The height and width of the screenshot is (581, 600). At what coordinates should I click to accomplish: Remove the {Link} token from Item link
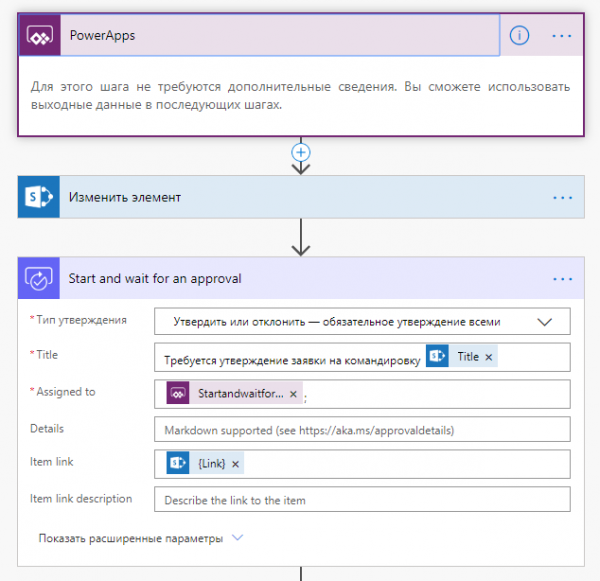click(237, 463)
